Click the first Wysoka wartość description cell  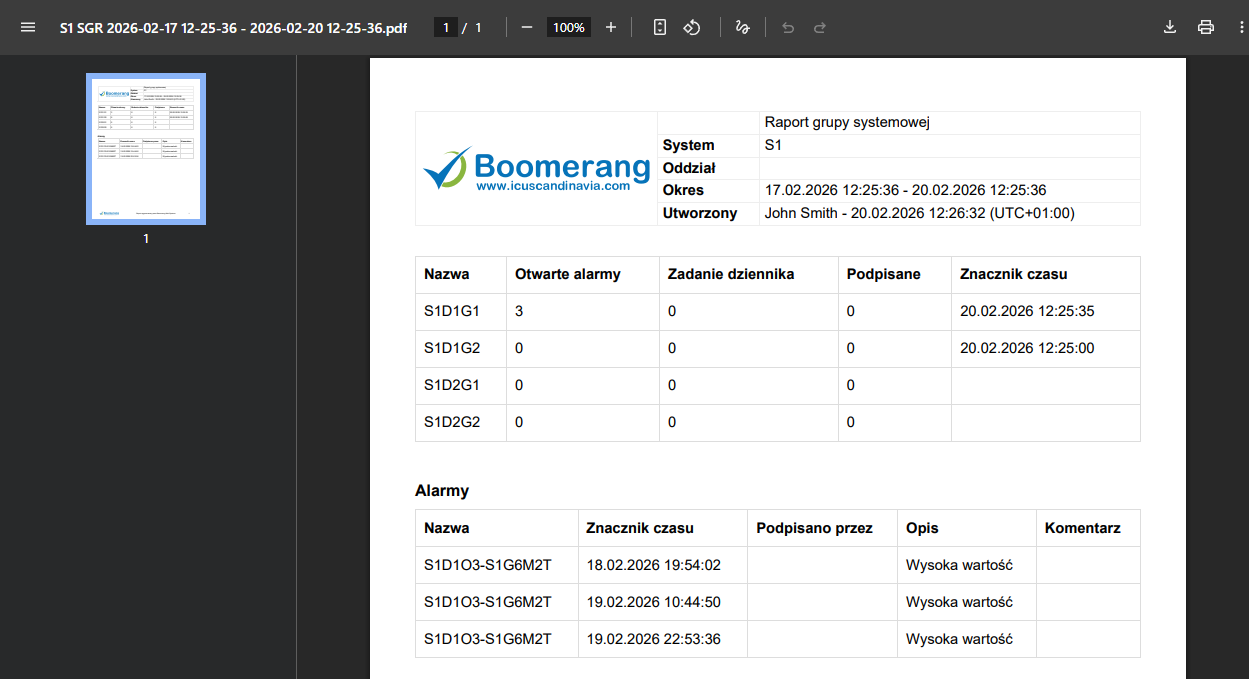[959, 565]
